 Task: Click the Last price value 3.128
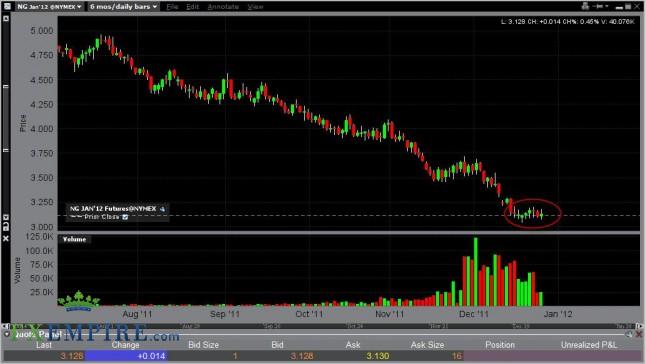point(72,356)
